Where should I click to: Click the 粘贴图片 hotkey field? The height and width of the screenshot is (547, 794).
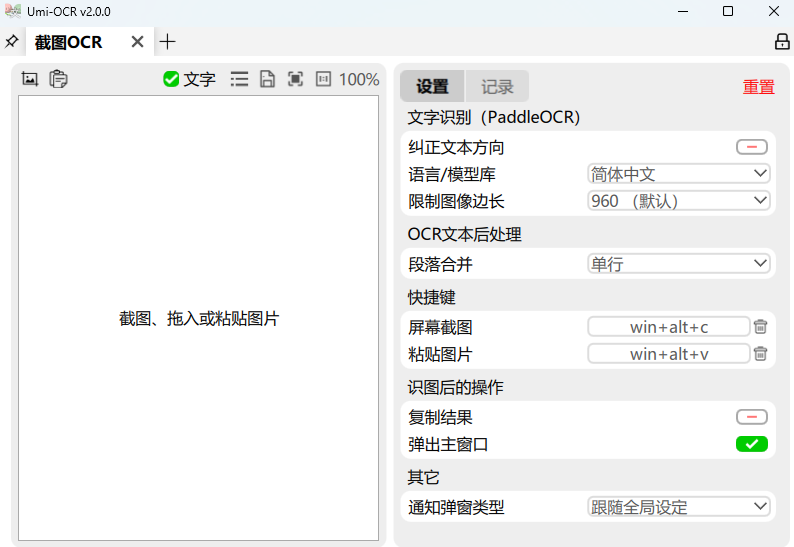point(668,354)
